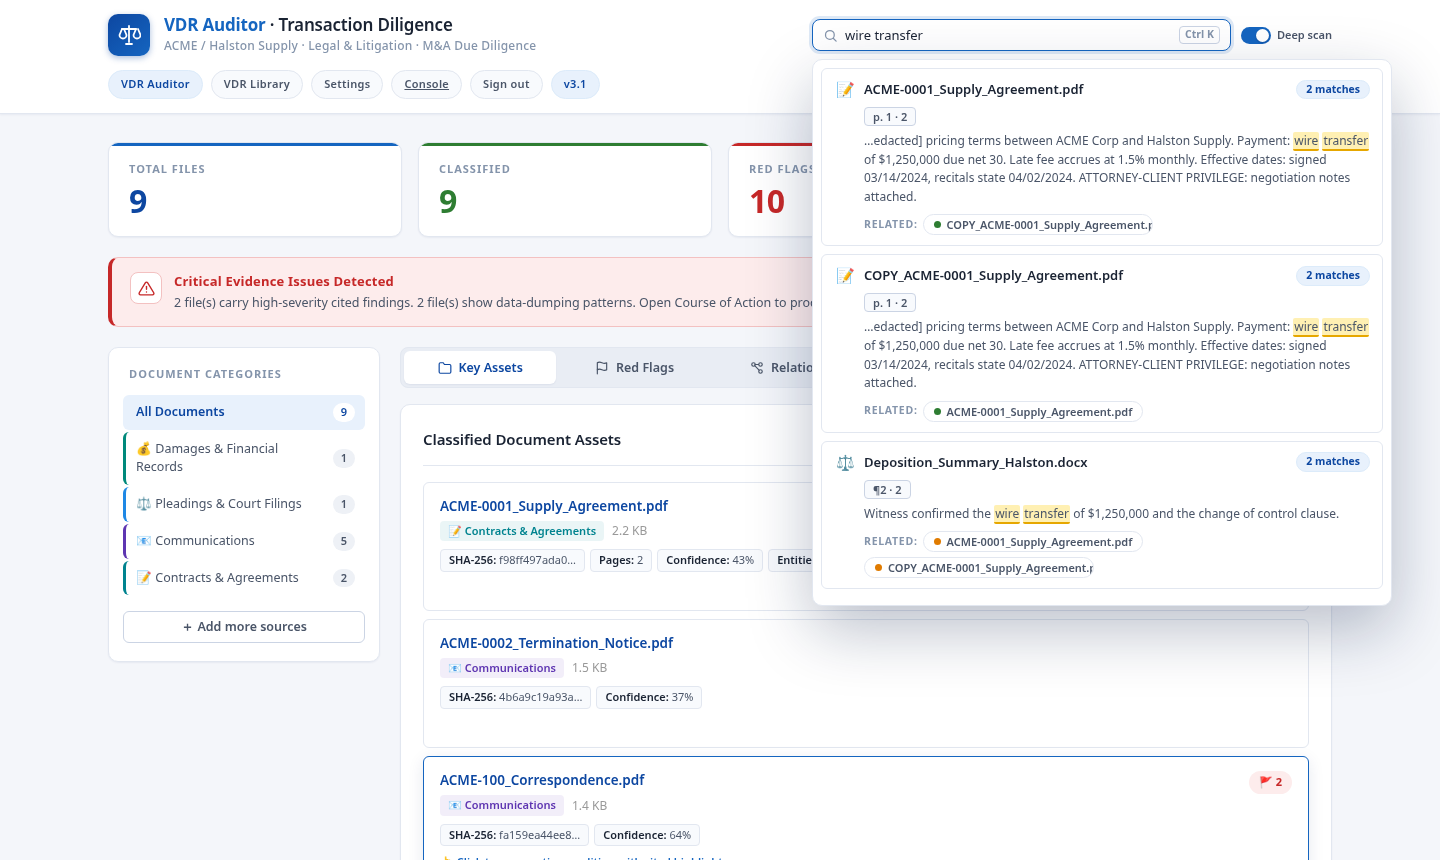
Task: Click the Red Flags stat card showing 10
Action: [x=771, y=190]
